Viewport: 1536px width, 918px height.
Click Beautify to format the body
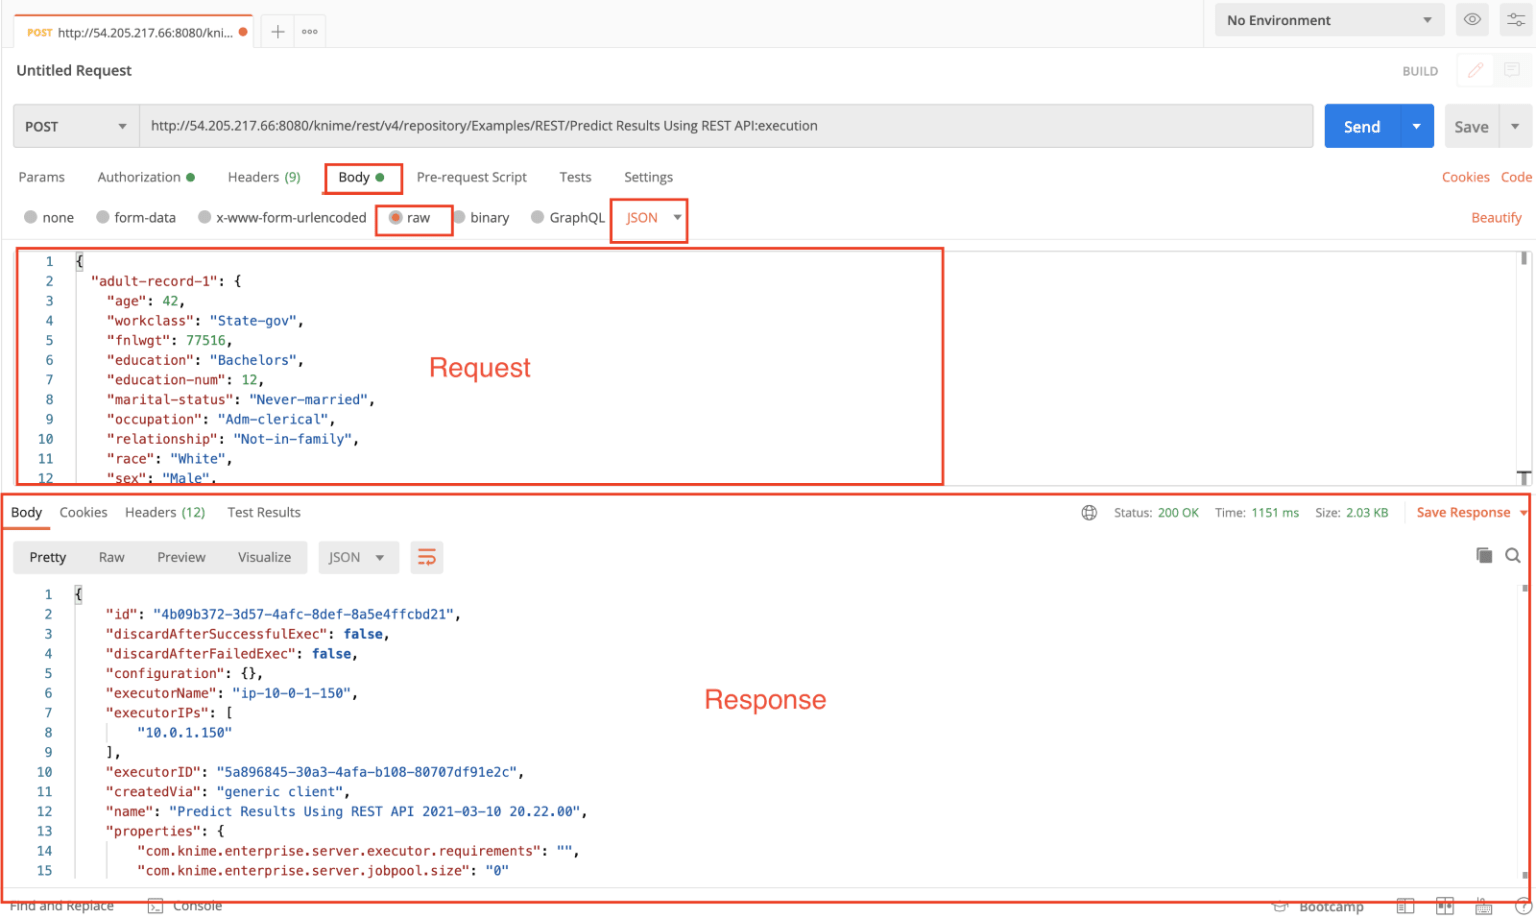coord(1496,218)
